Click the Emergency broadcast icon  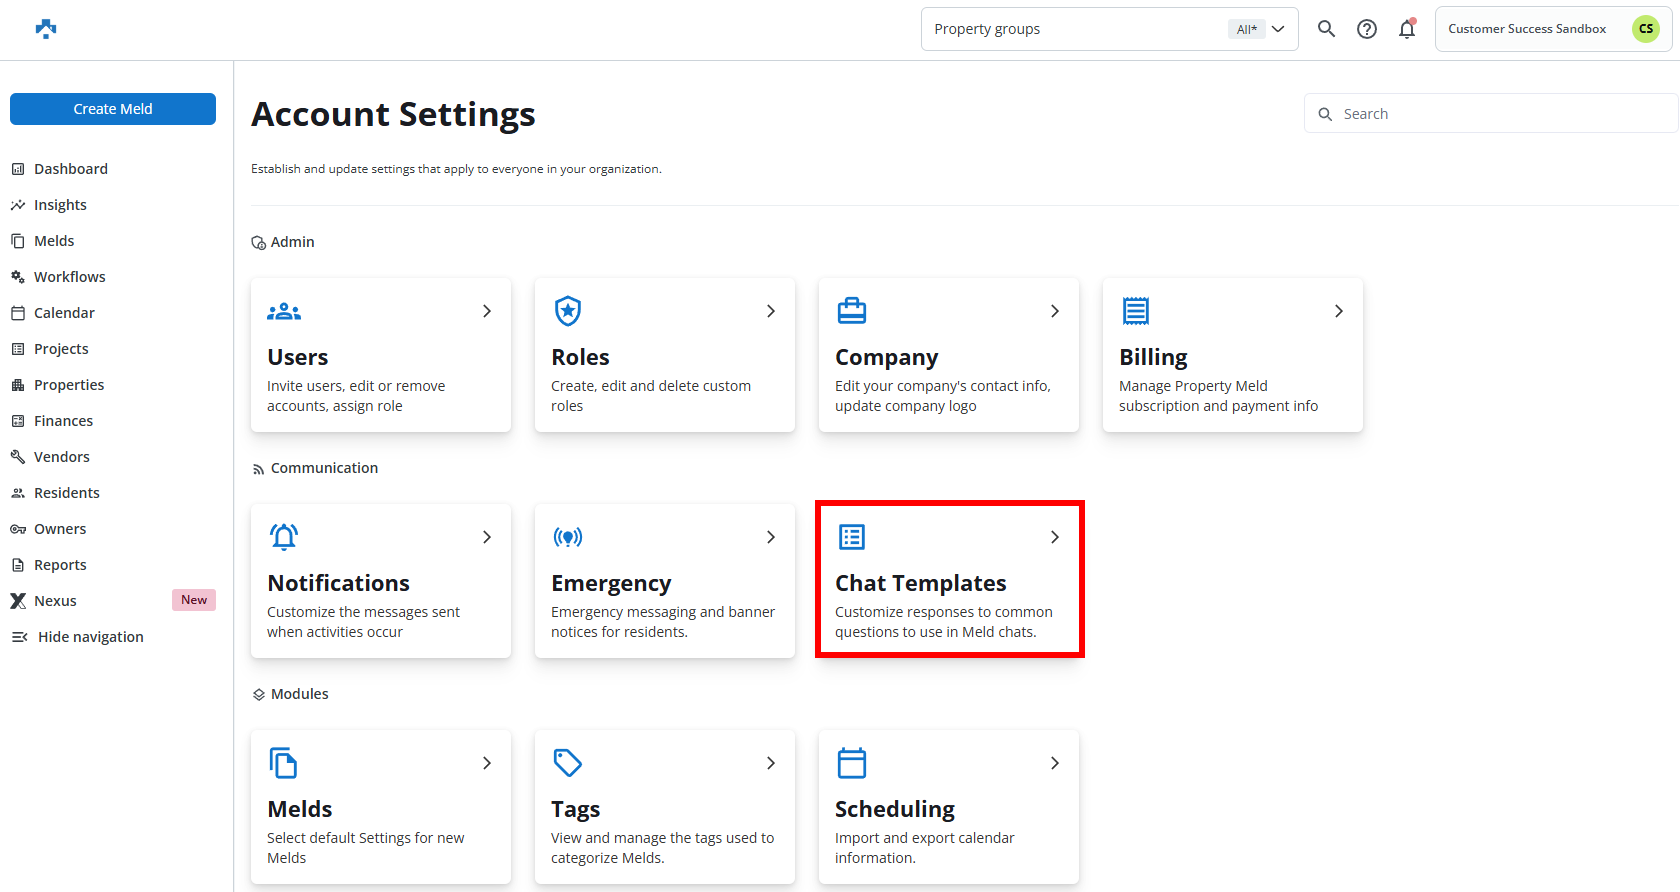[x=568, y=537]
